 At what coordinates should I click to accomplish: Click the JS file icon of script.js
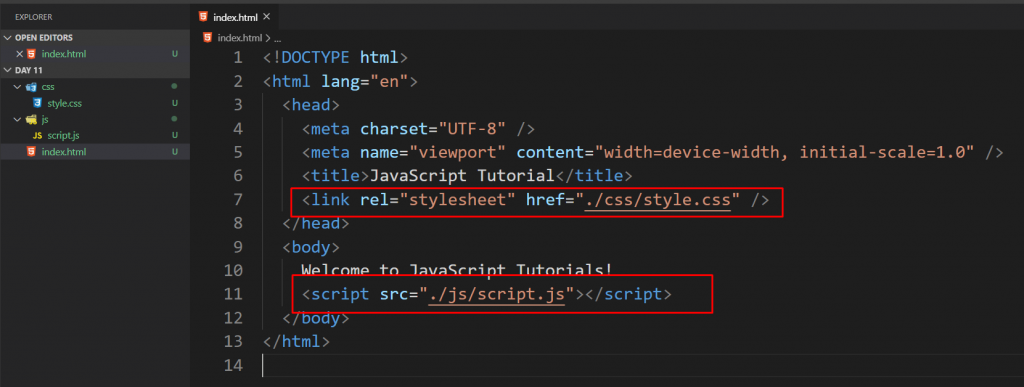tap(37, 136)
